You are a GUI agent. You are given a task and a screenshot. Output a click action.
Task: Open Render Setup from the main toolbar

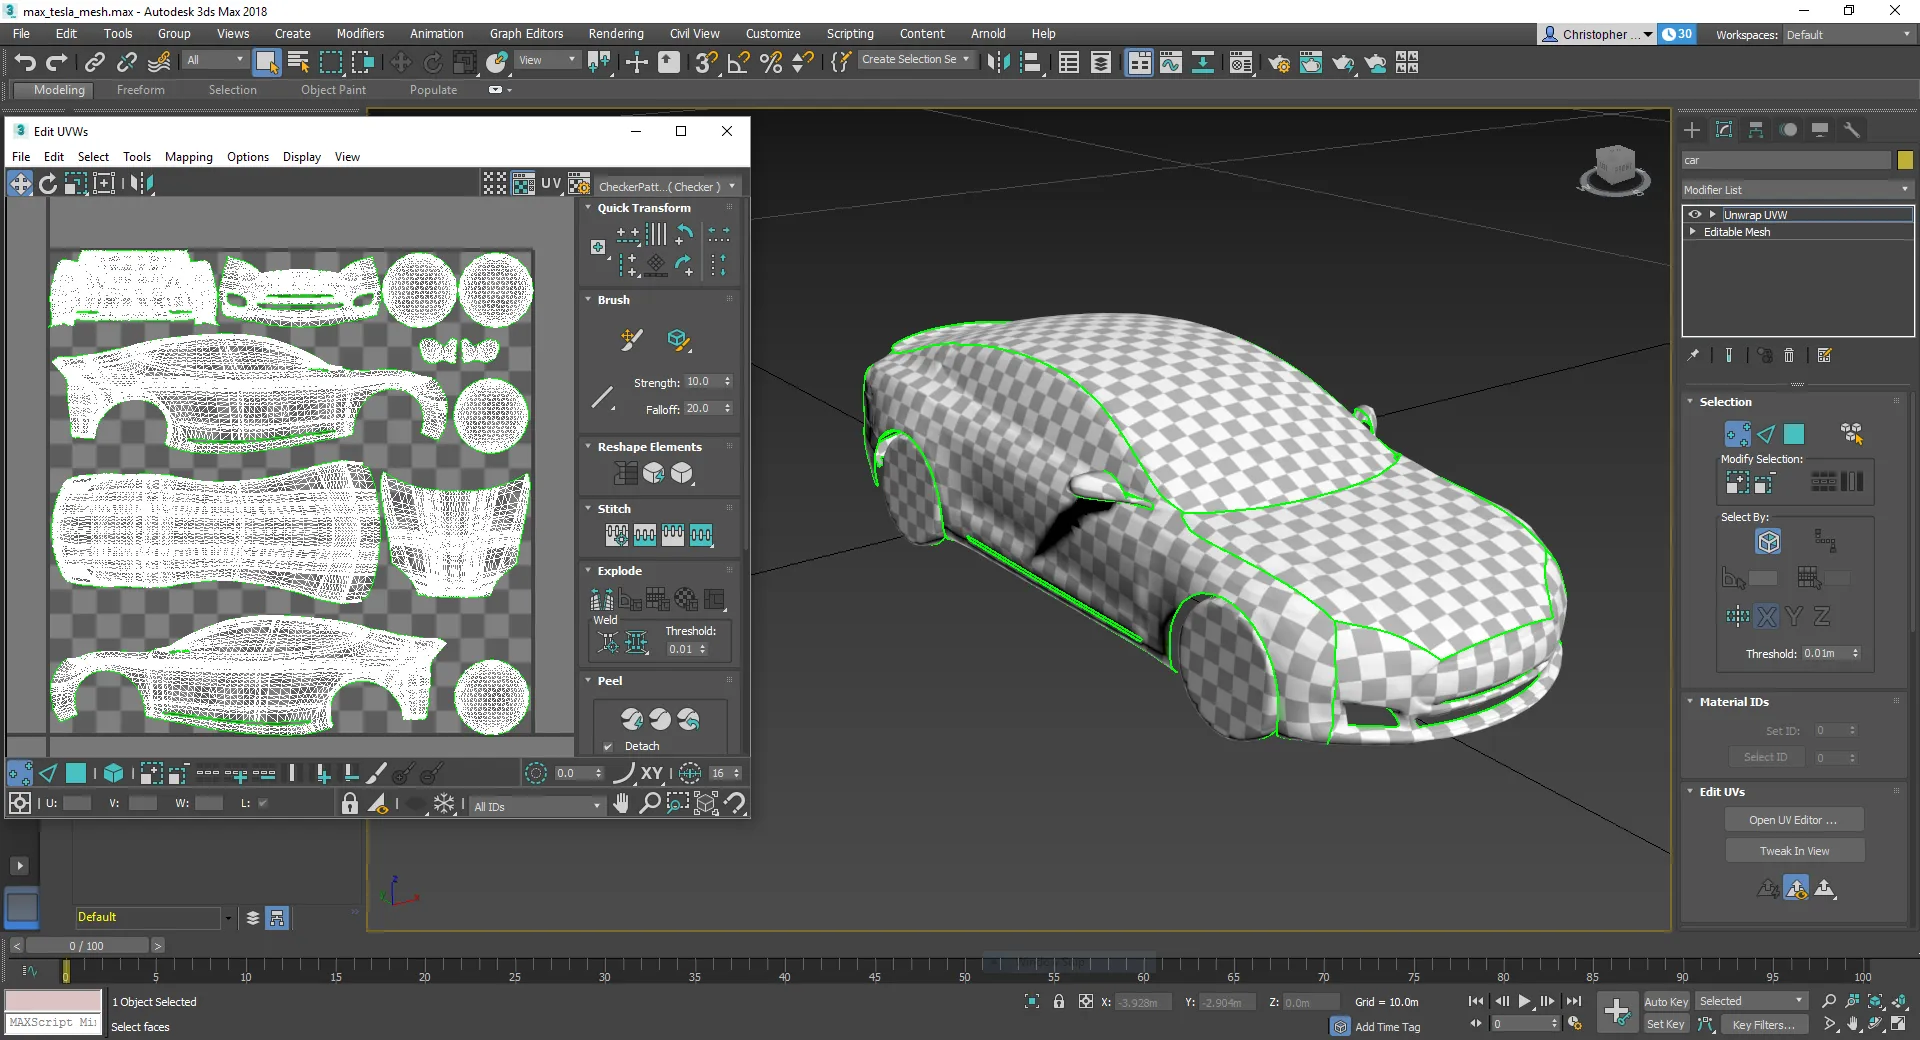point(1278,63)
